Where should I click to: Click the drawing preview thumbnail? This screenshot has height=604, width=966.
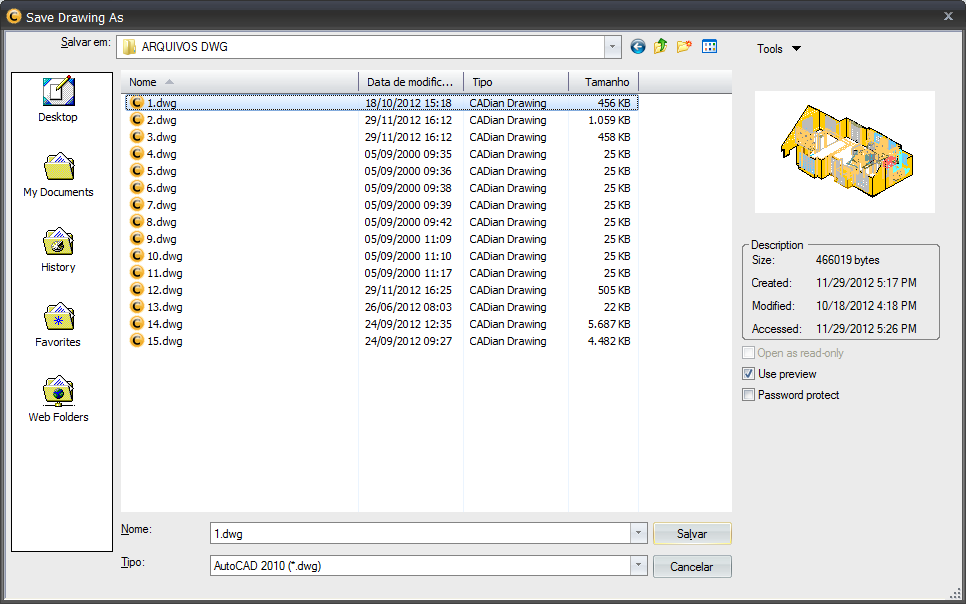845,152
